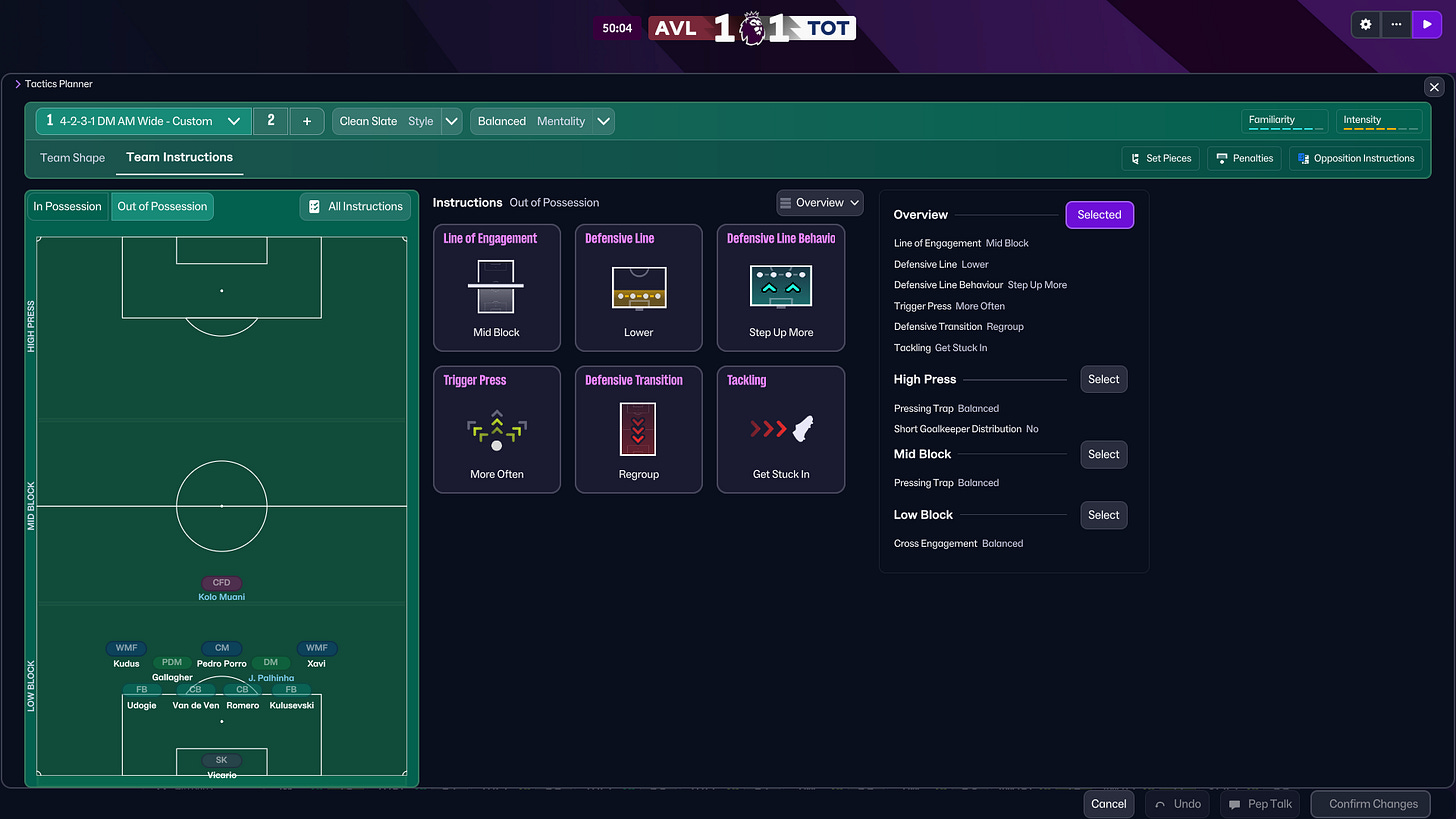This screenshot has height=819, width=1456.
Task: Click the All Instructions checklist icon
Action: [x=315, y=206]
